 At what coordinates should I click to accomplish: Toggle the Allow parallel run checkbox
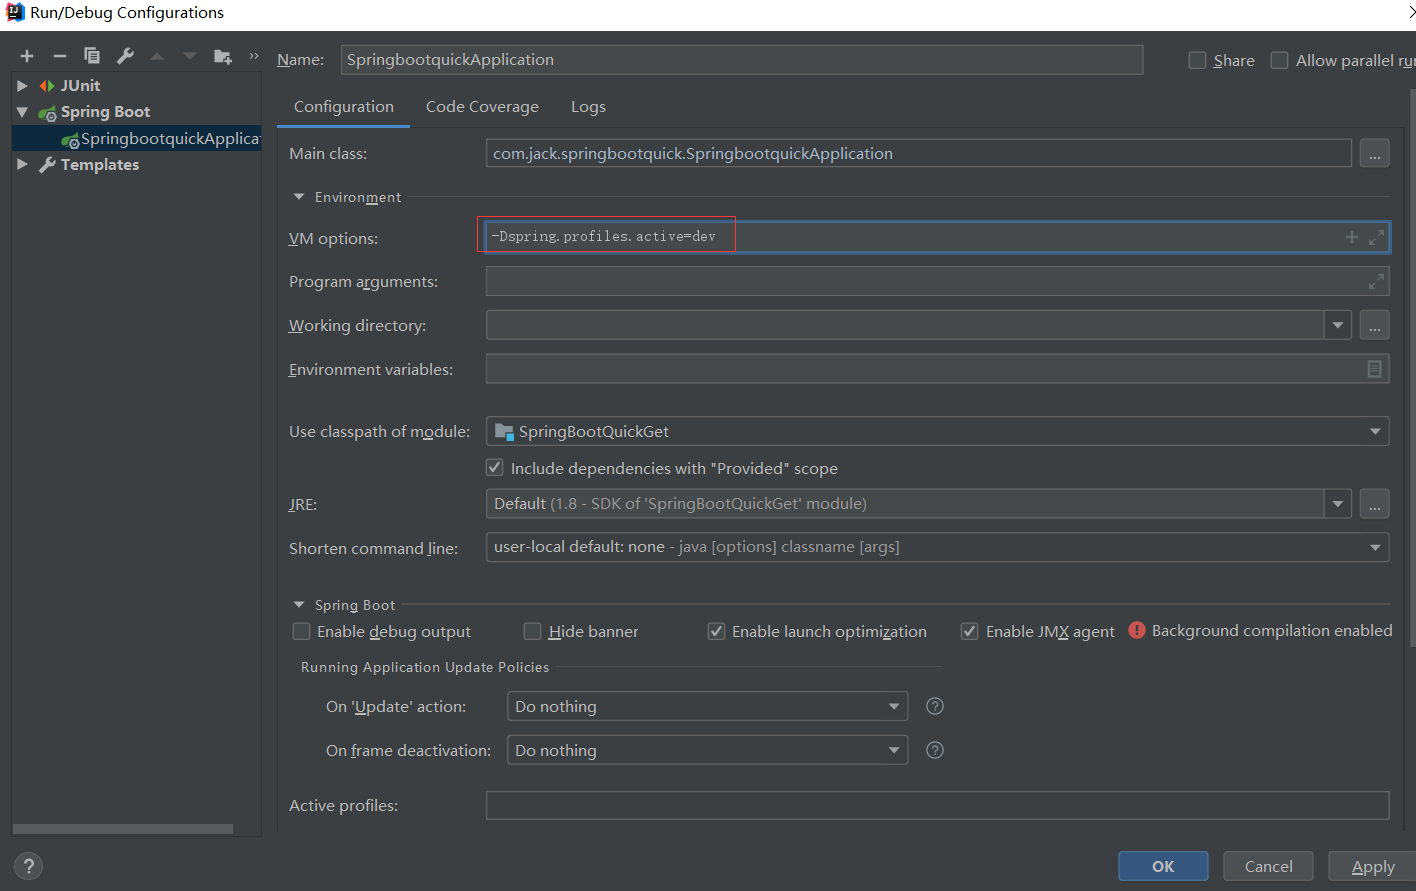click(x=1279, y=60)
